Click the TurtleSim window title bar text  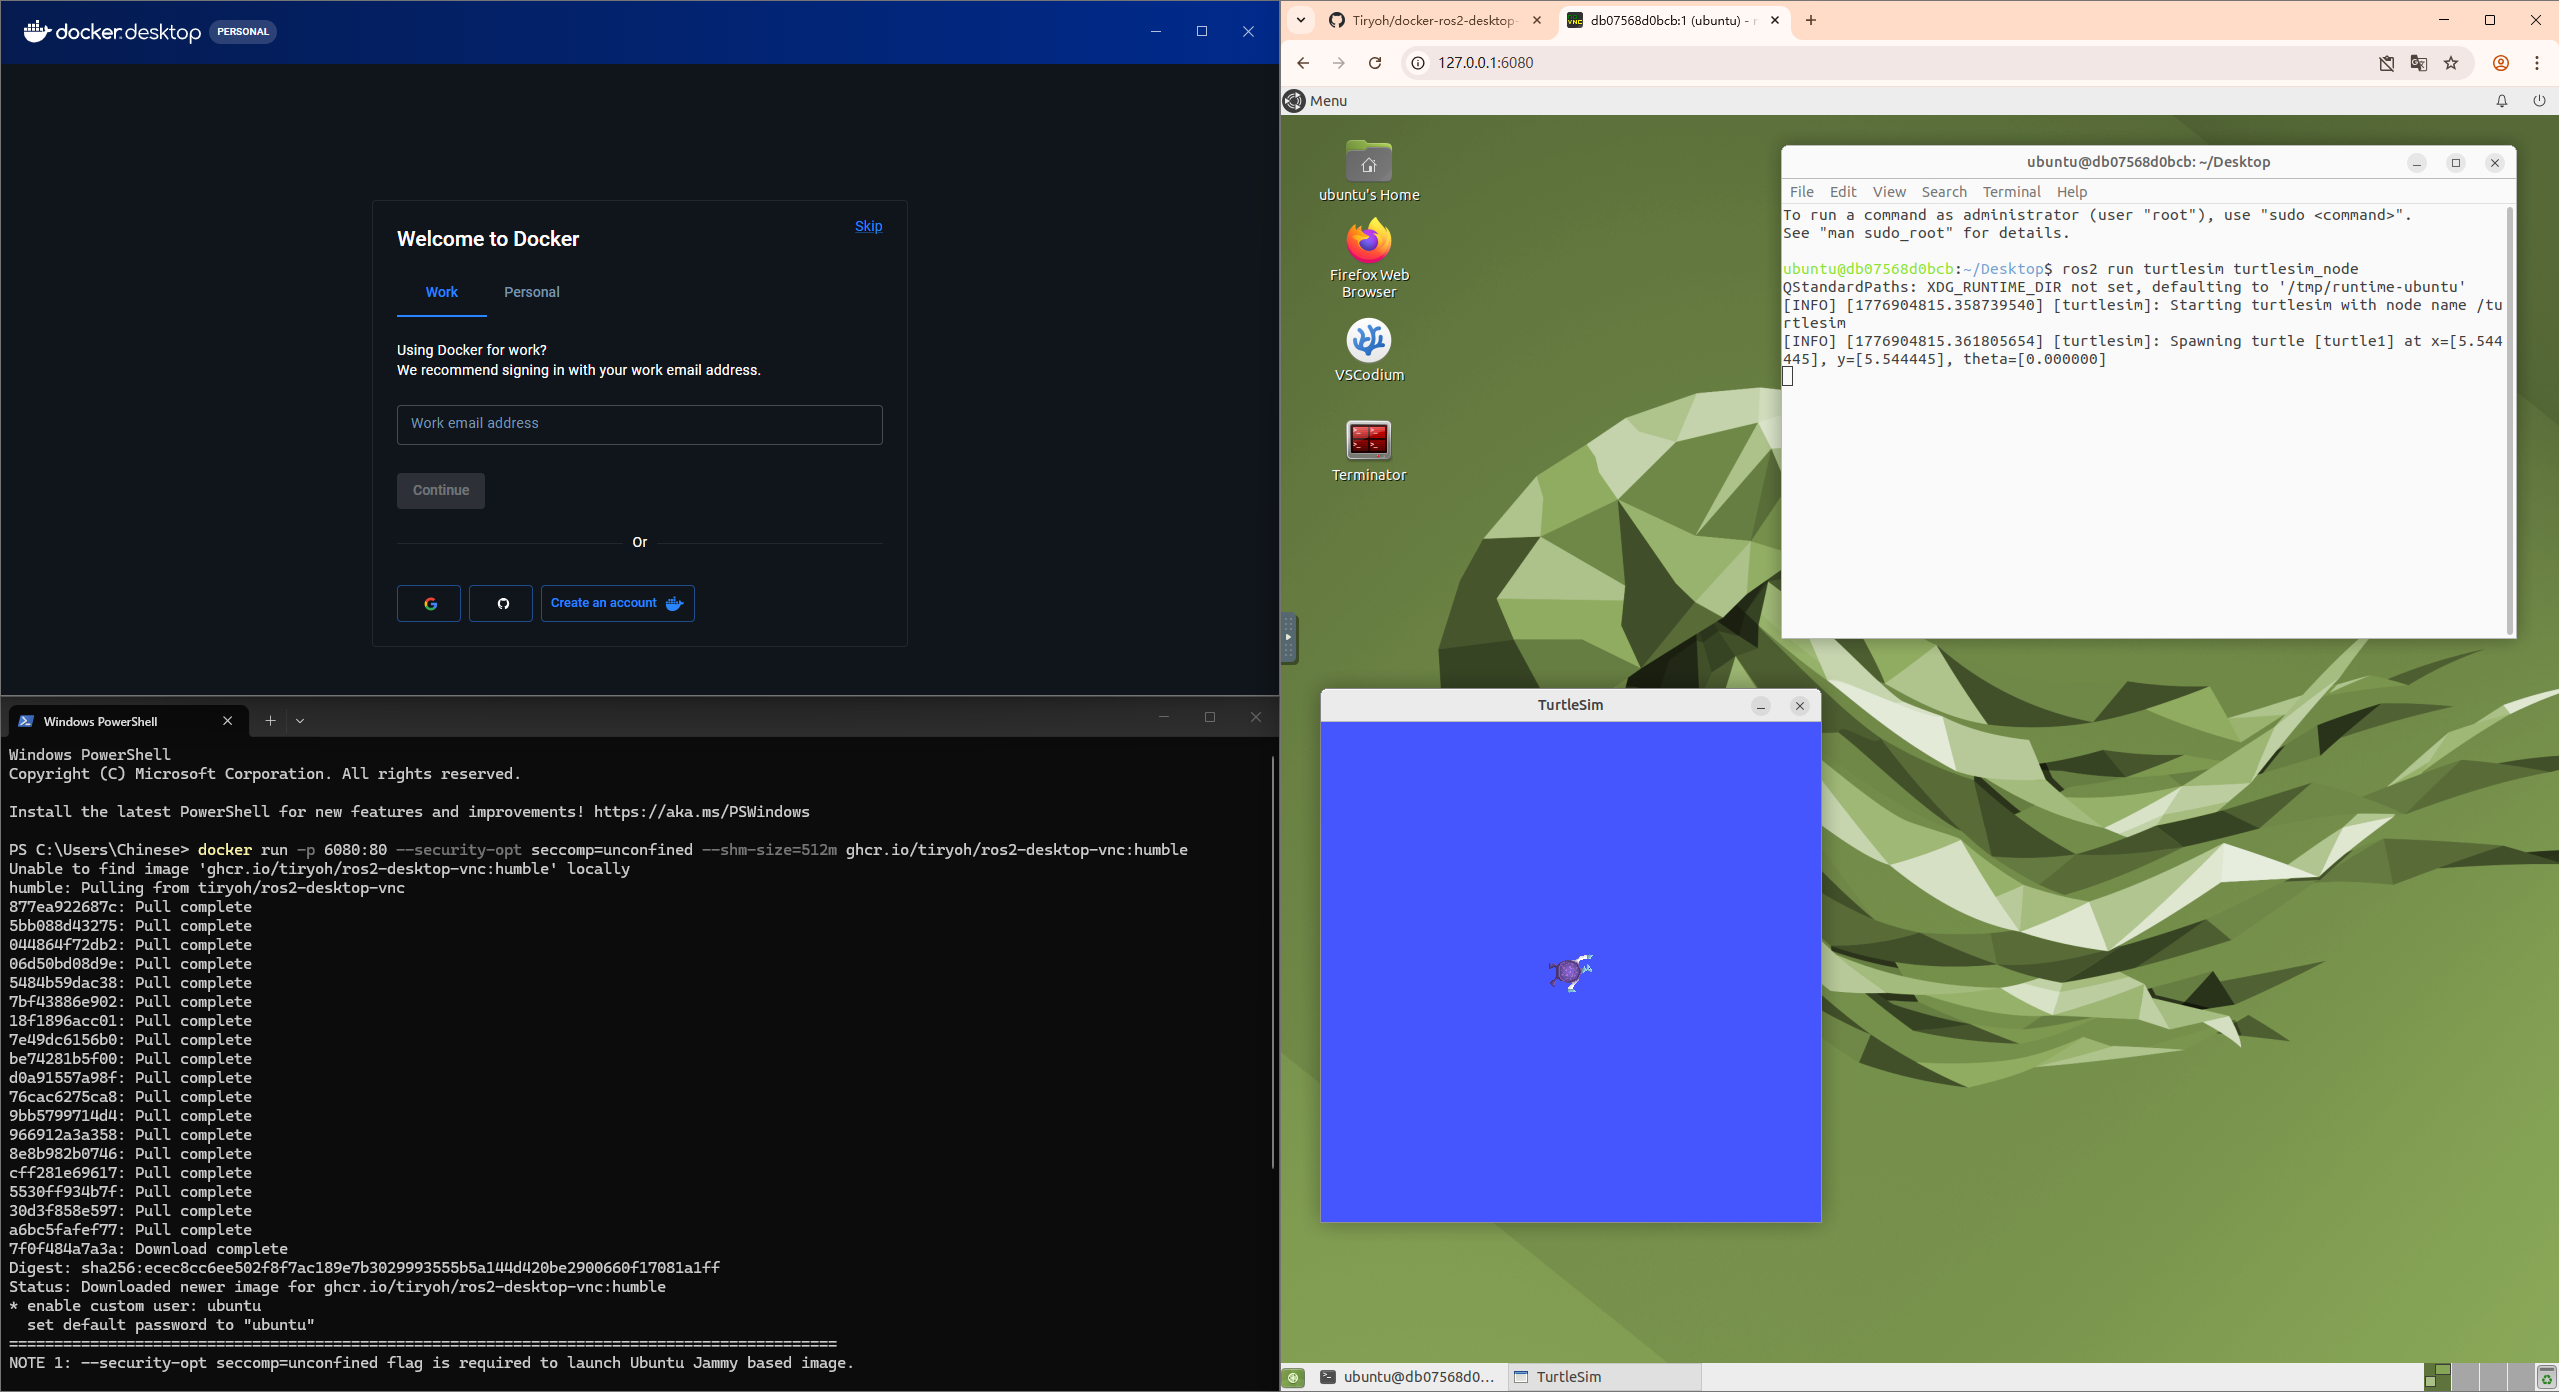pyautogui.click(x=1570, y=705)
